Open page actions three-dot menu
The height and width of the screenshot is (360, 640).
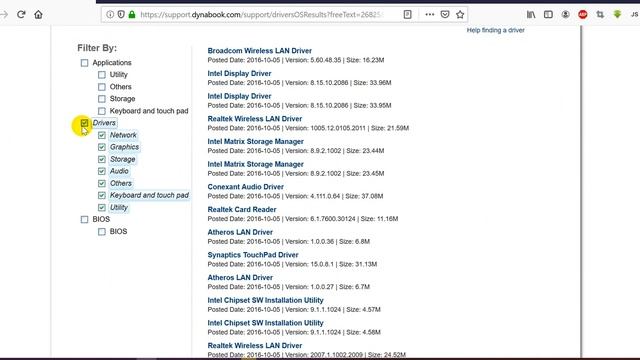coord(429,14)
